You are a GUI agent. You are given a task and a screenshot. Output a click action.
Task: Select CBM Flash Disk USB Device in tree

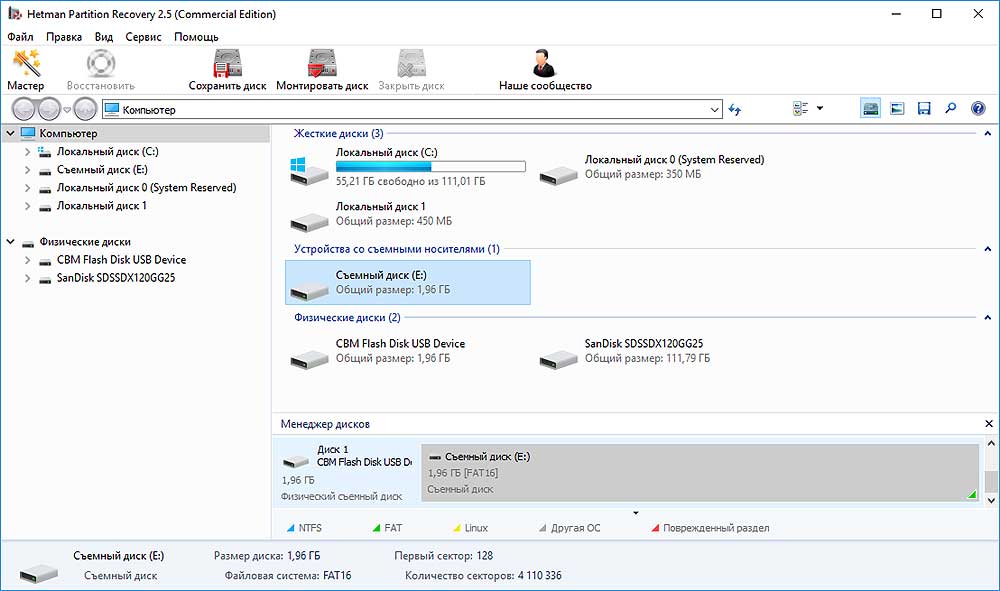[121, 260]
